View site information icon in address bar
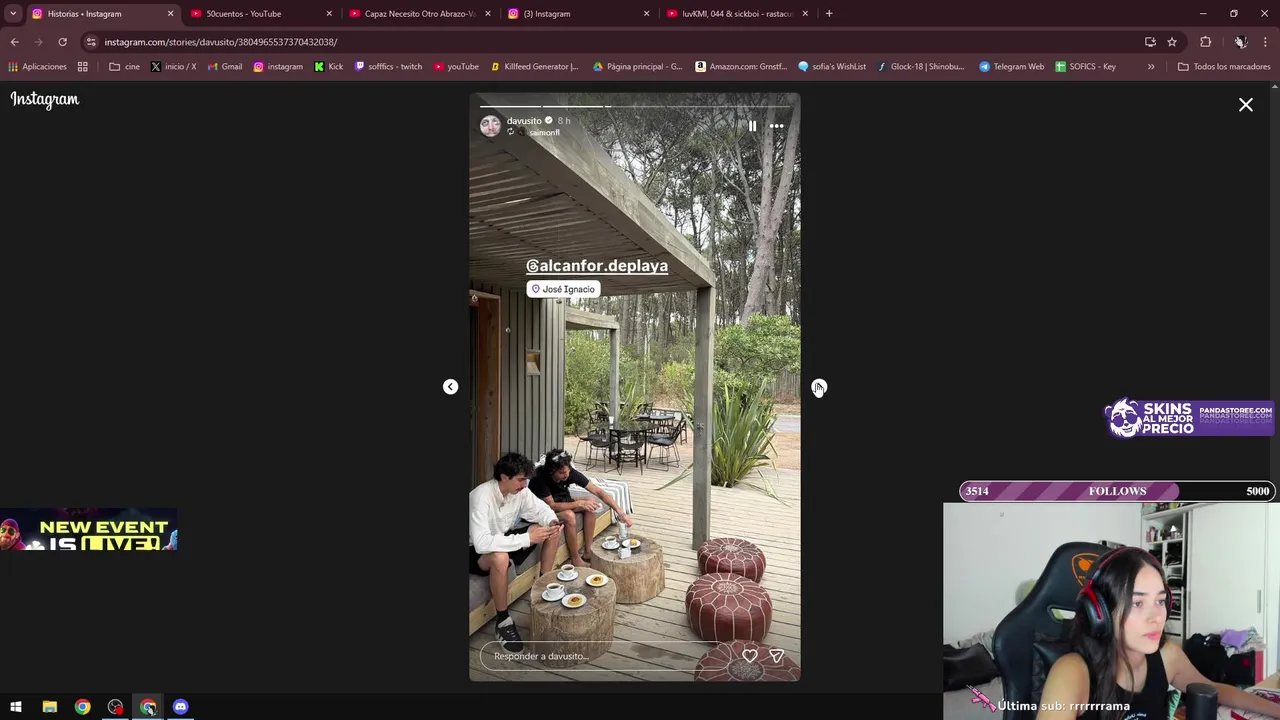The width and height of the screenshot is (1280, 720). pyautogui.click(x=91, y=42)
